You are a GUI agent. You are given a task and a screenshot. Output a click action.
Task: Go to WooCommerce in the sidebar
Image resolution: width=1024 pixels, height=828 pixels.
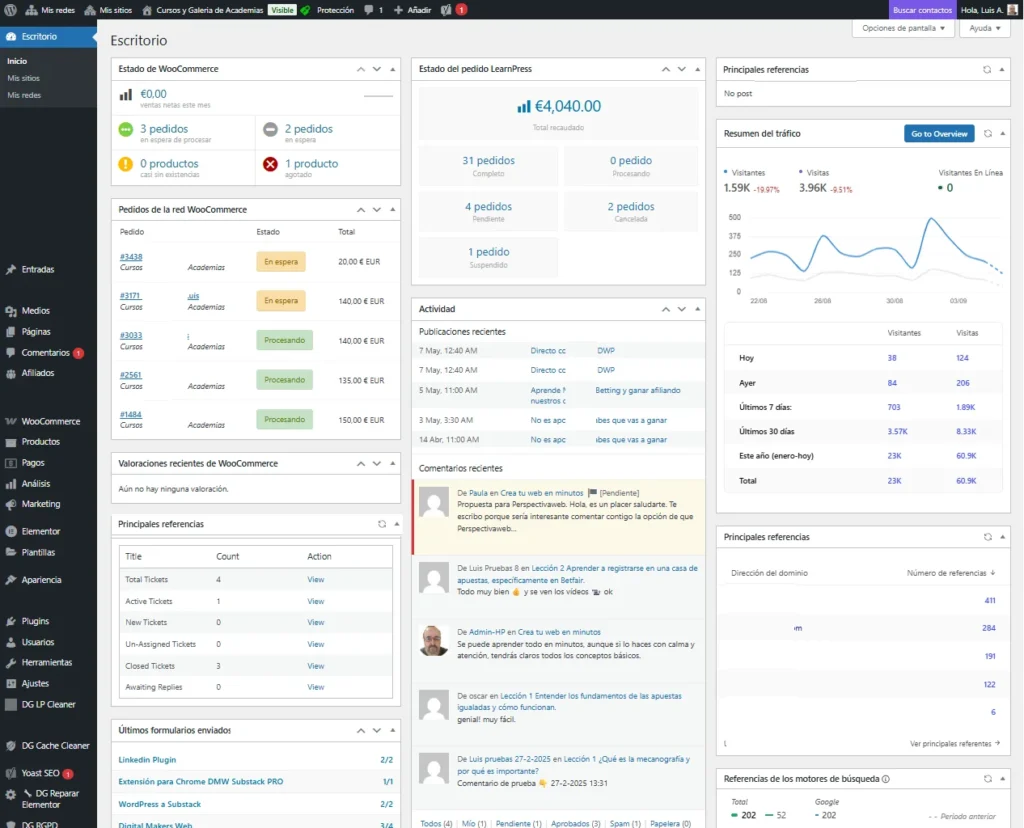tap(50, 421)
